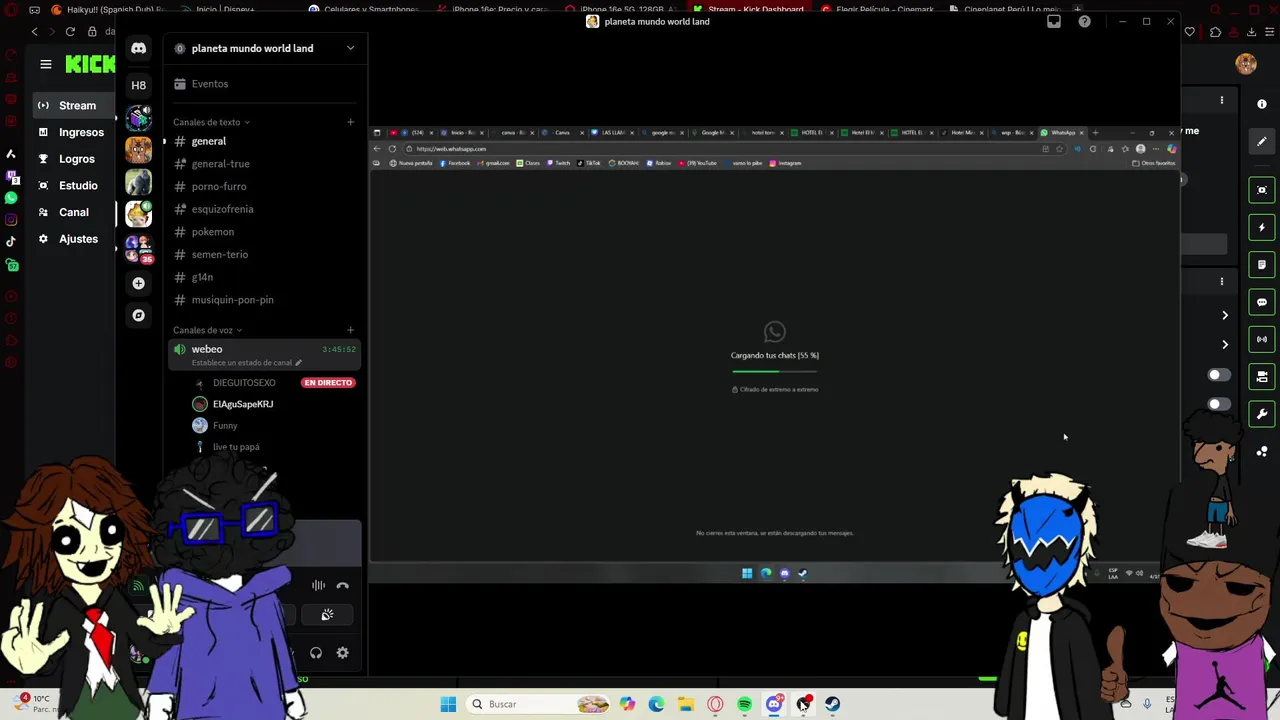The height and width of the screenshot is (720, 1280).
Task: Open Steam from the Windows taskbar
Action: [832, 704]
